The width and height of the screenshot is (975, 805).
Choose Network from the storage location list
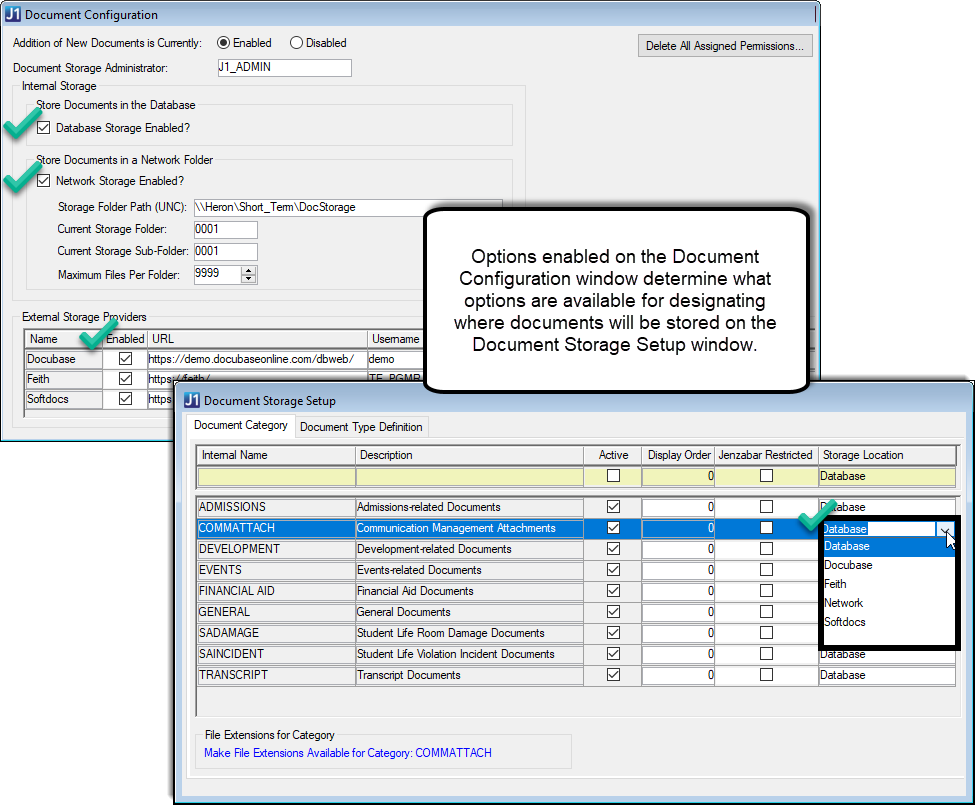(843, 603)
